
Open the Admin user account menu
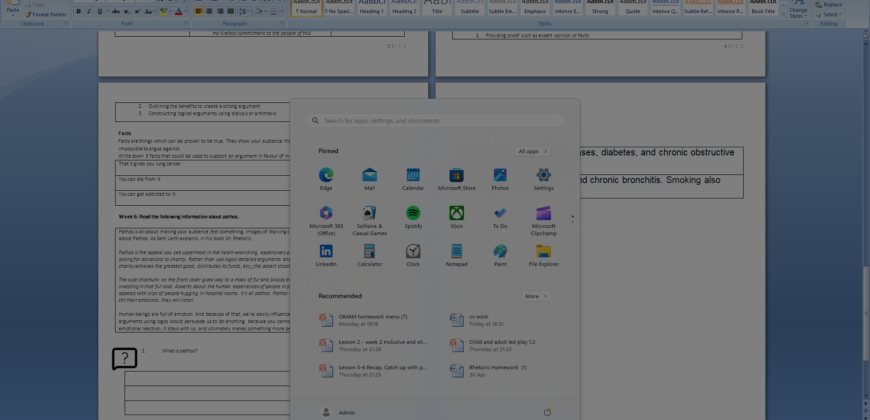tap(338, 412)
